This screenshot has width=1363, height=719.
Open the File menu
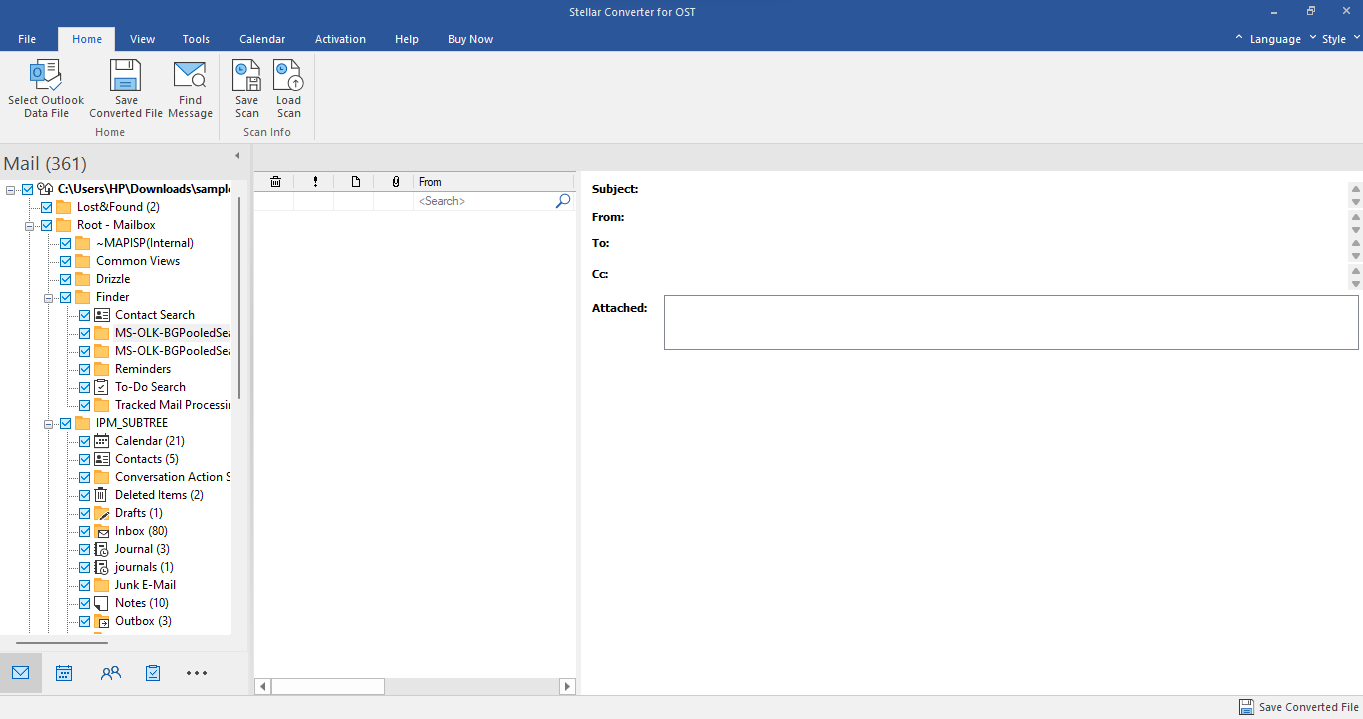coord(27,39)
